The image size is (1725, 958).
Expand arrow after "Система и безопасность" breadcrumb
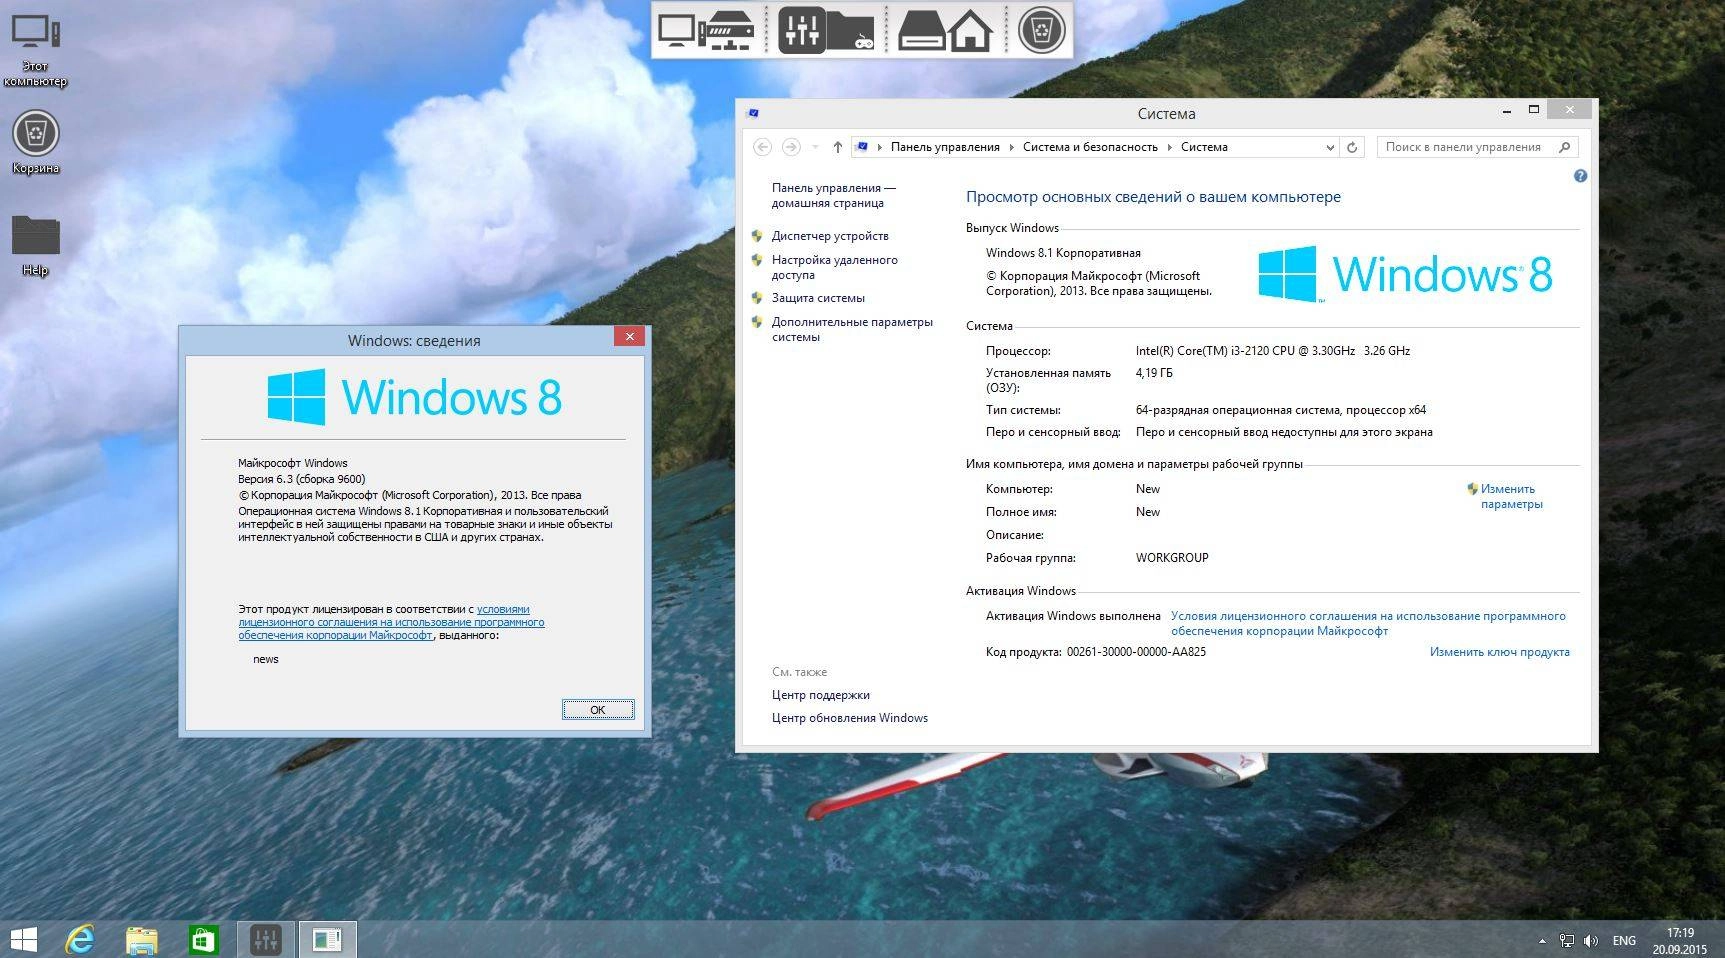1169,147
